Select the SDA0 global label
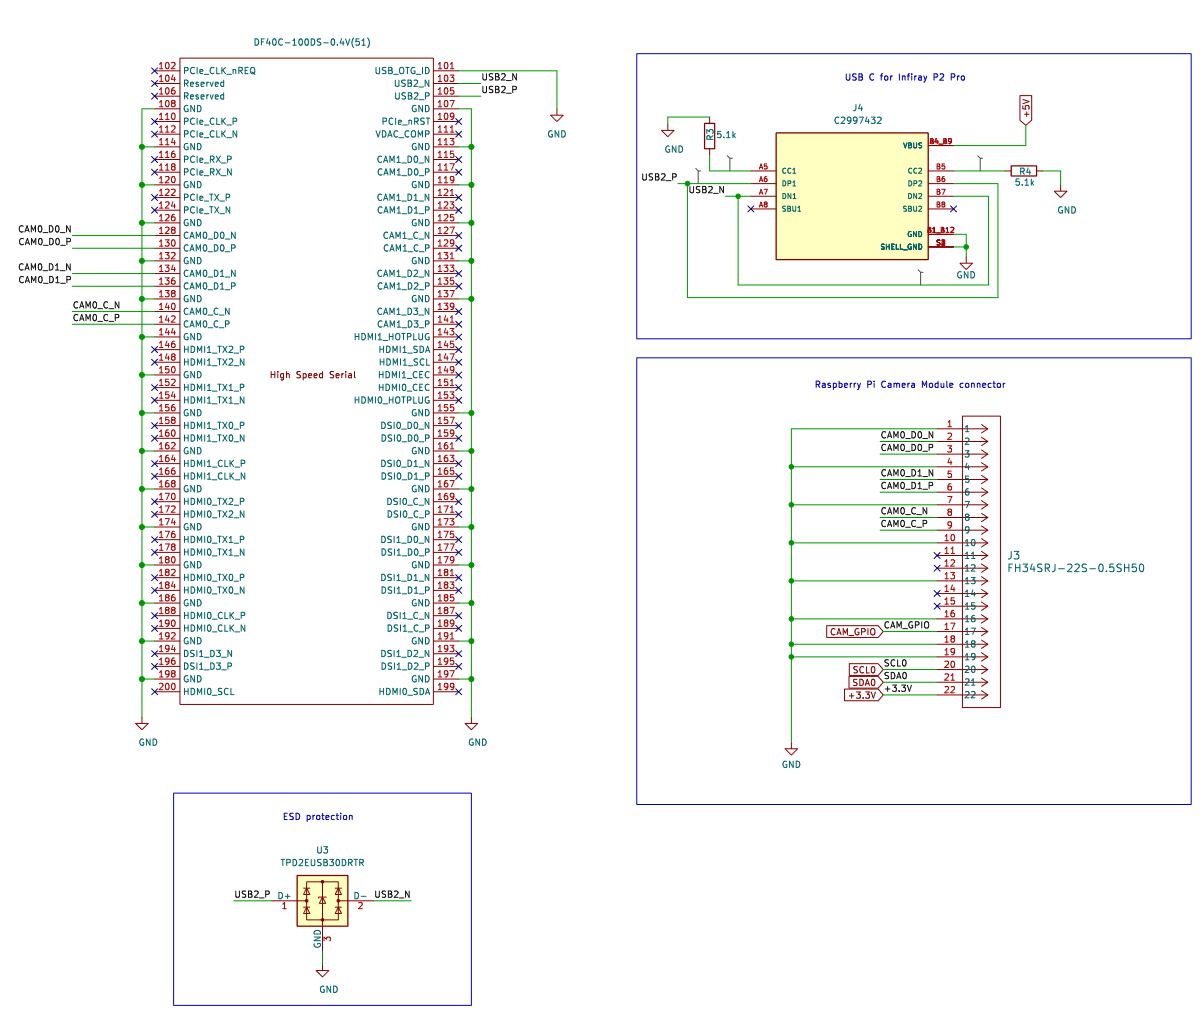1204x1012 pixels. [863, 683]
